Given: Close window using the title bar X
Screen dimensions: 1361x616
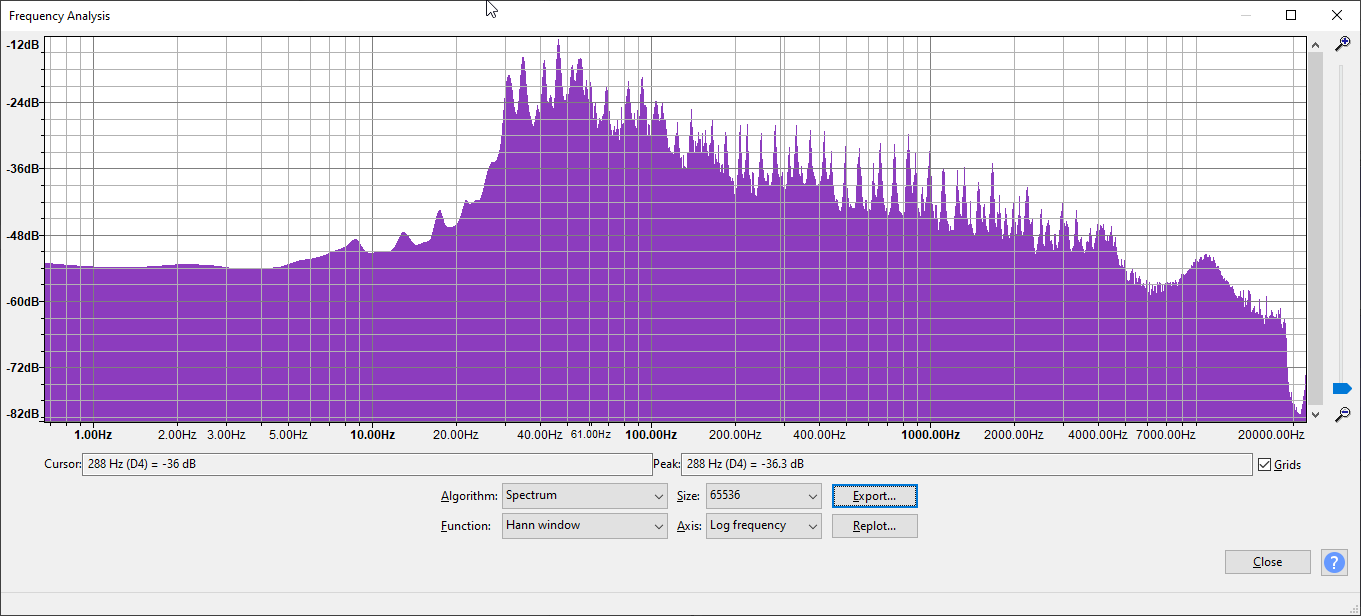Looking at the screenshot, I should (1337, 15).
